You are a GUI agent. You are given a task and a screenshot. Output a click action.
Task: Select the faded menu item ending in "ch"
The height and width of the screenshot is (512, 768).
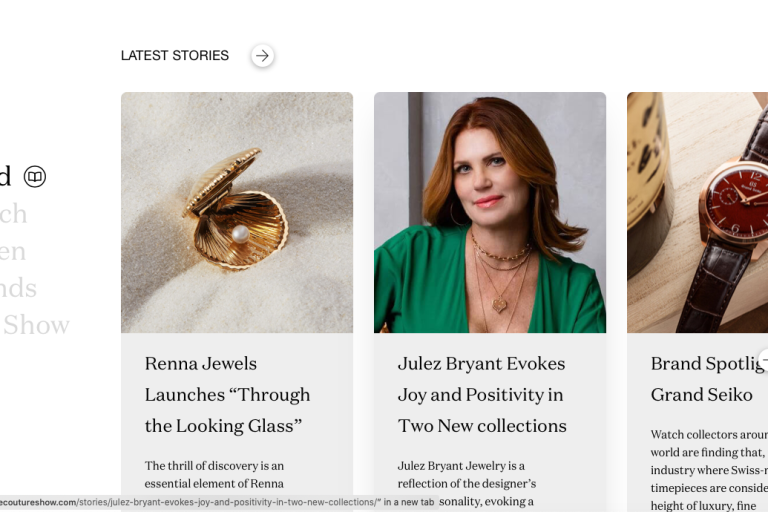pos(14,214)
